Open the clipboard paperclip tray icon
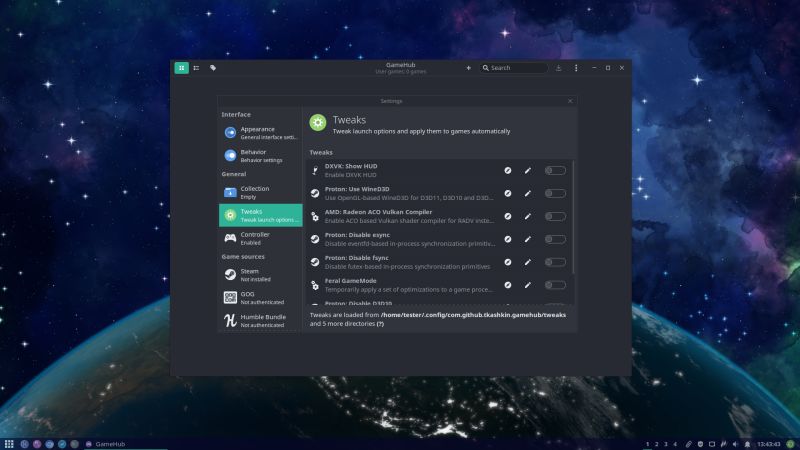The height and width of the screenshot is (450, 800). tap(688, 444)
